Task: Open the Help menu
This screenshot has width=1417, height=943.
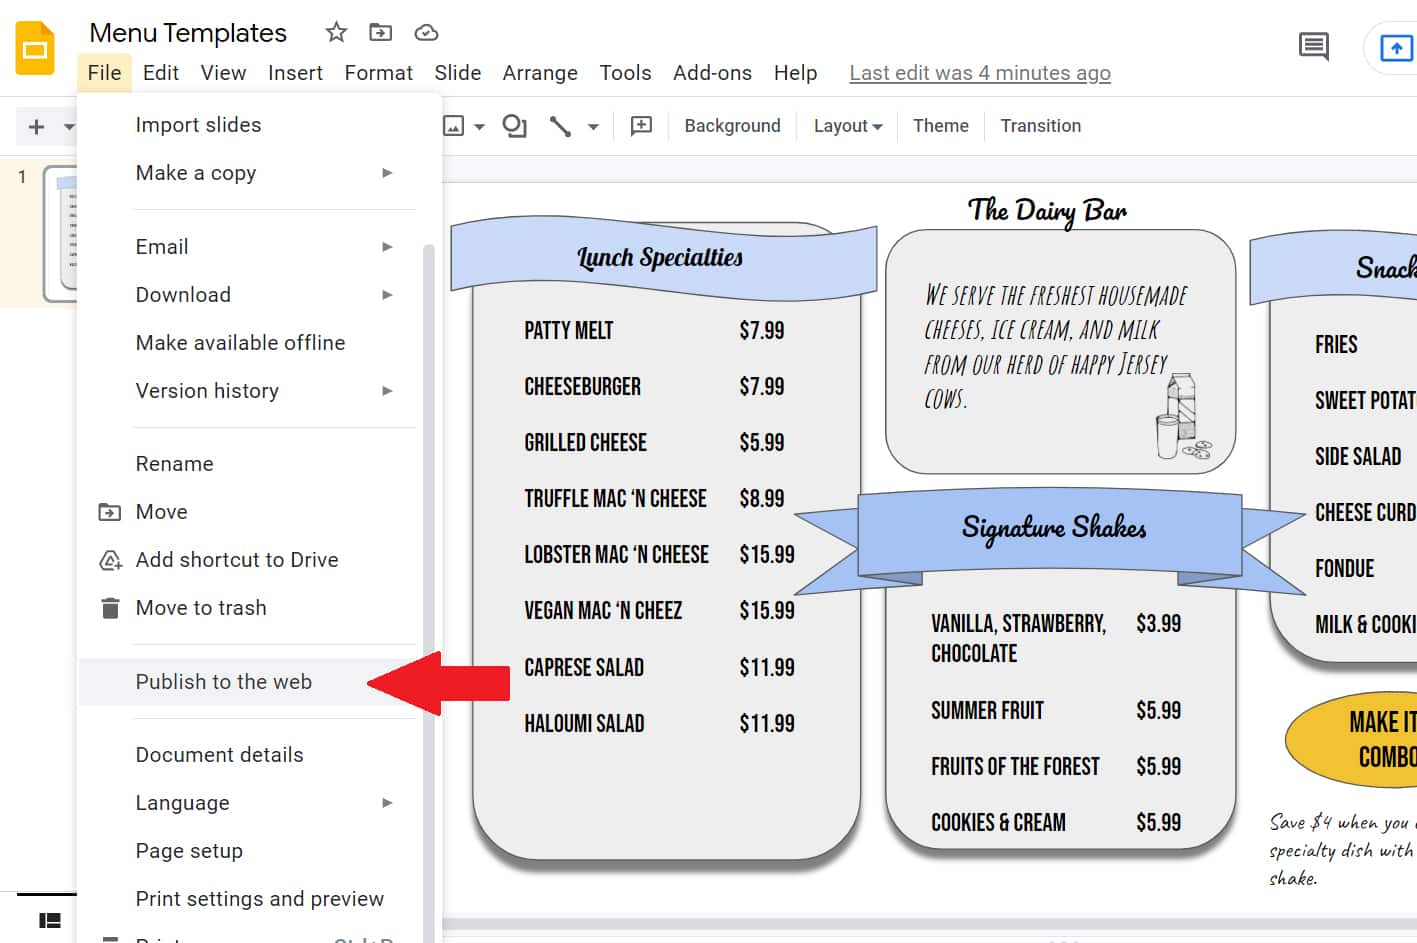Action: point(795,73)
